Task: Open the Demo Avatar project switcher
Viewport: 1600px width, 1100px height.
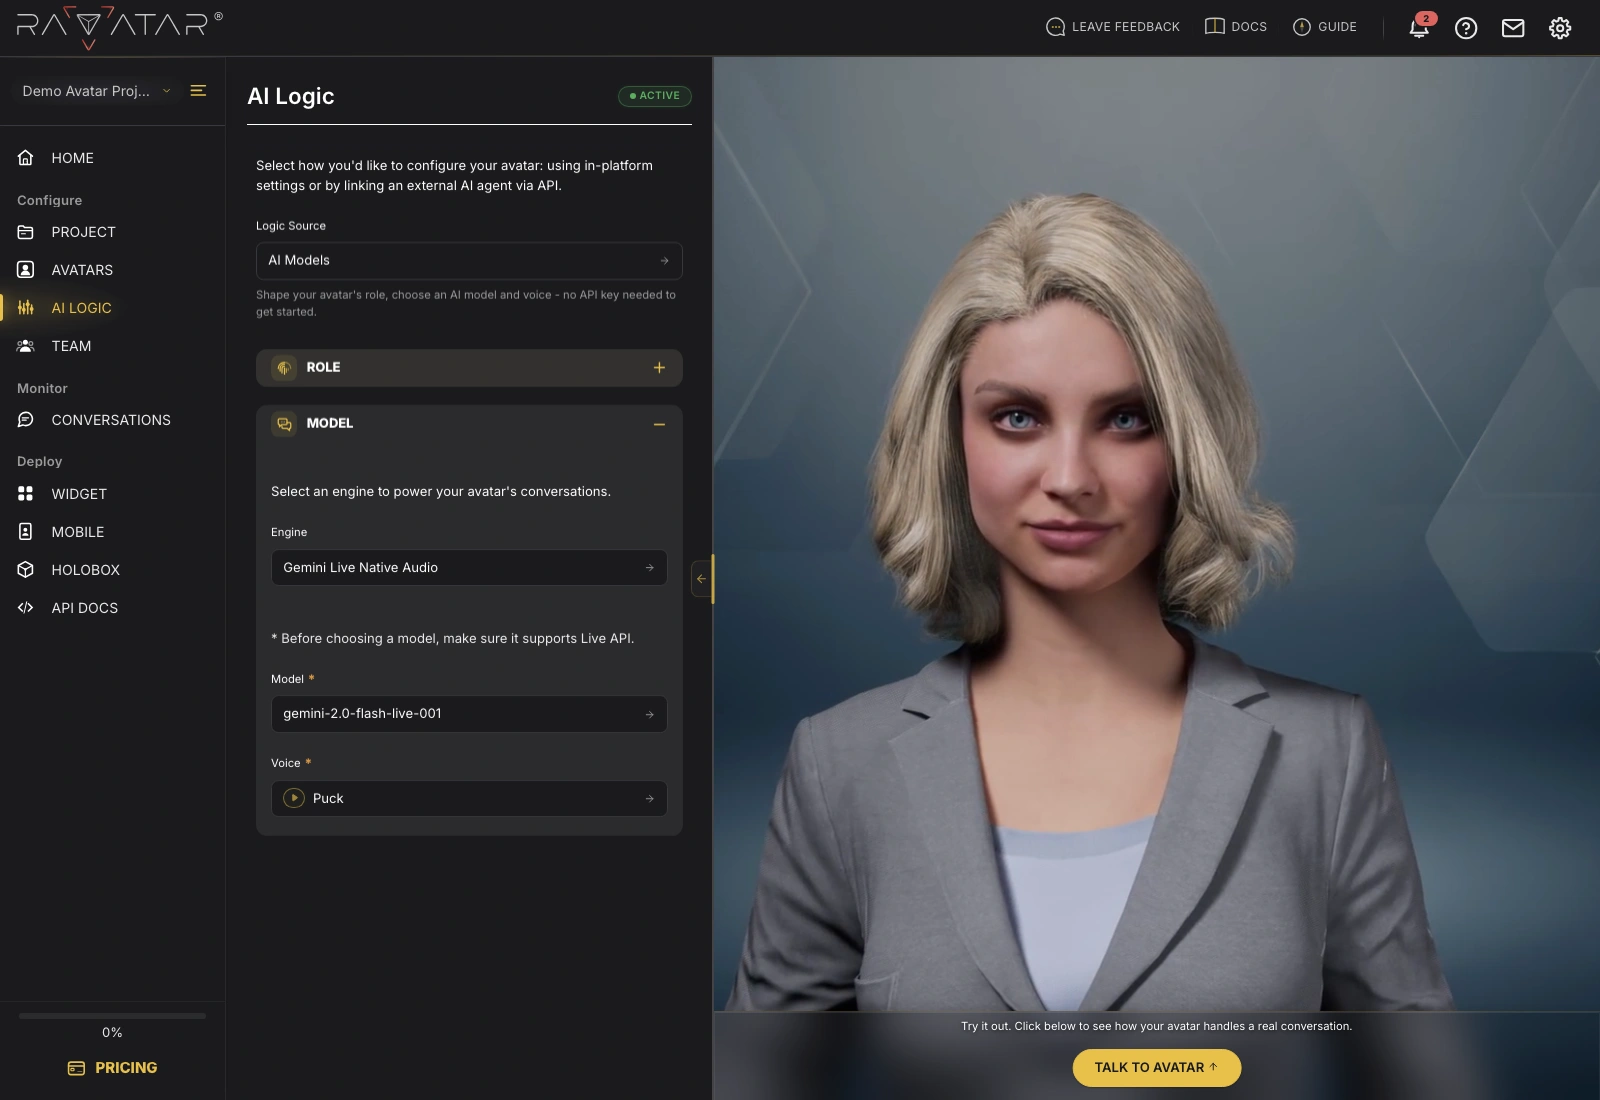Action: coord(96,91)
